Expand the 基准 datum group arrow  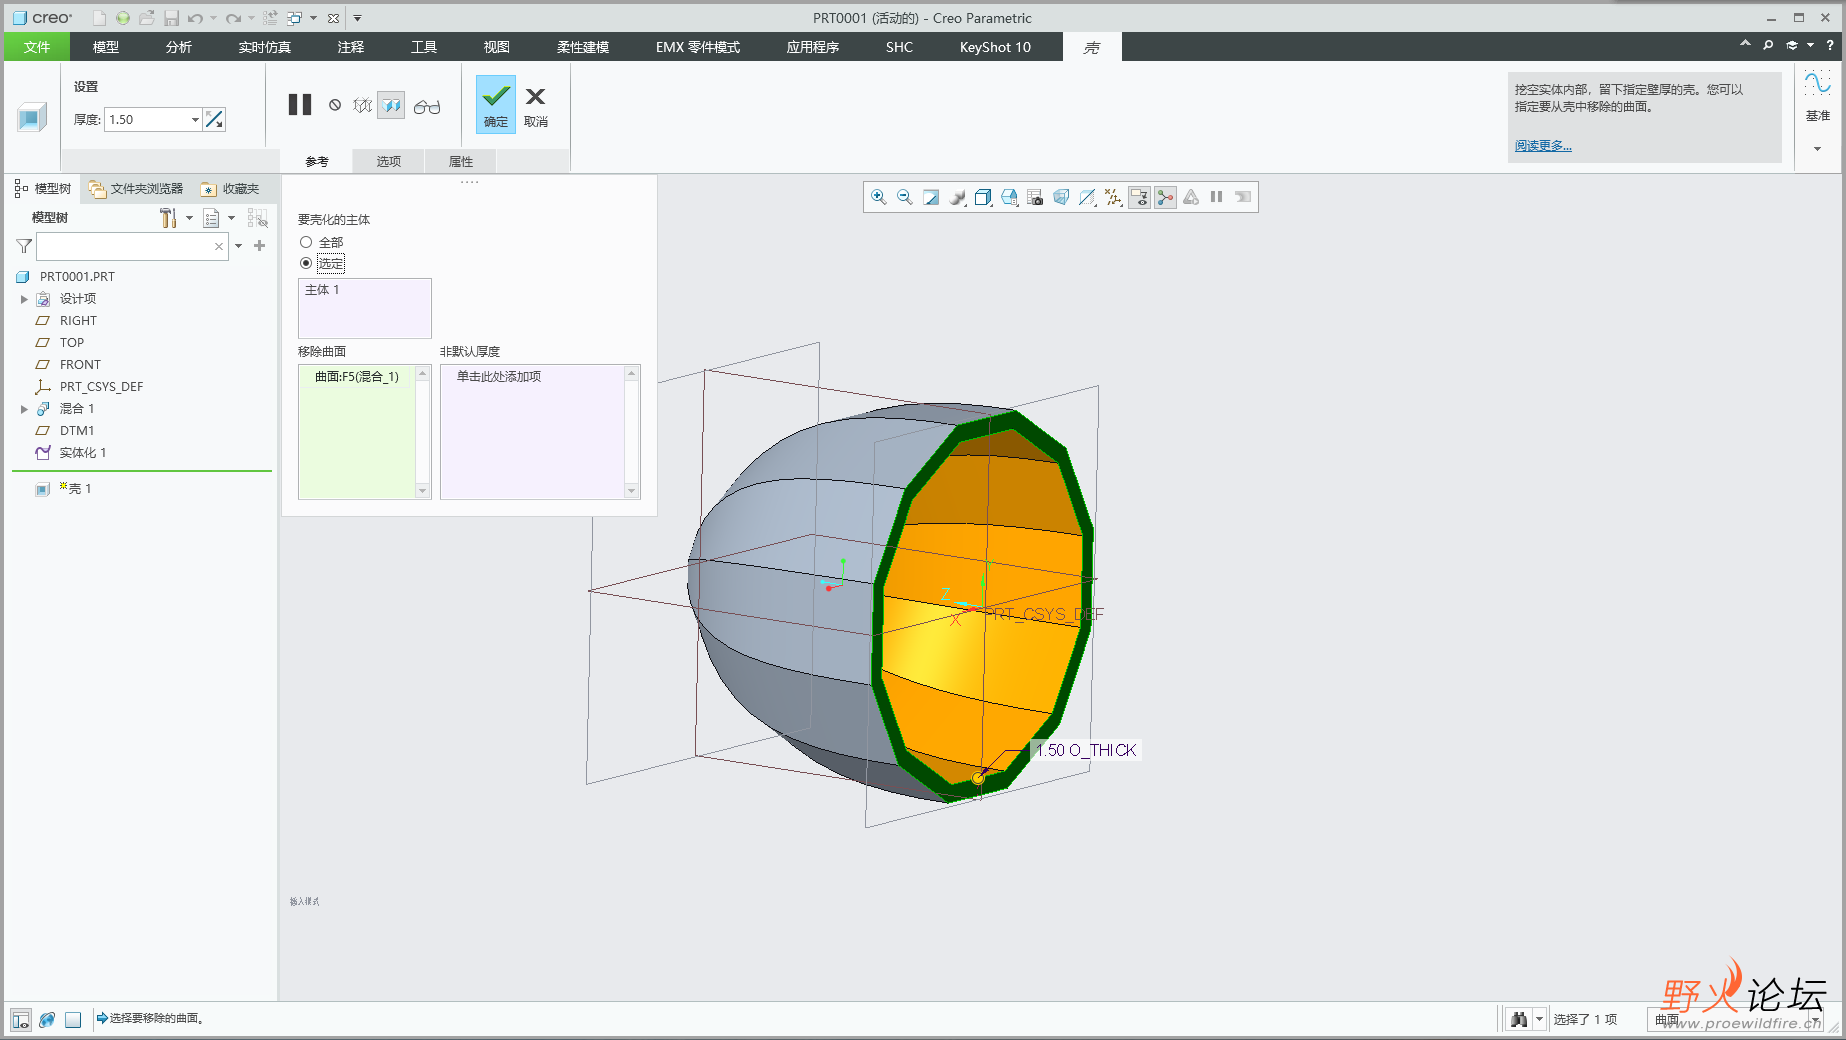click(x=1817, y=149)
